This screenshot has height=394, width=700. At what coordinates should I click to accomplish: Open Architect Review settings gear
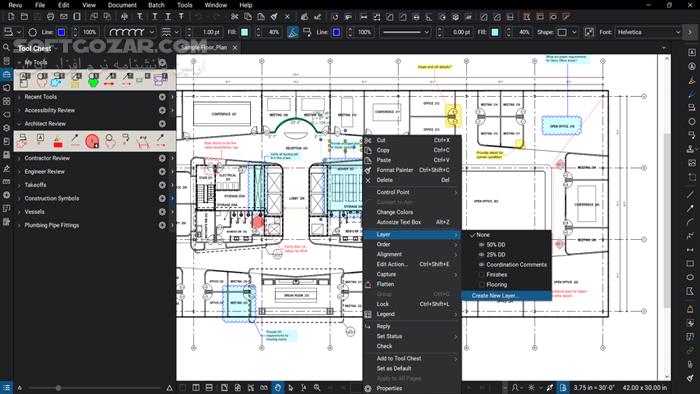[x=162, y=124]
